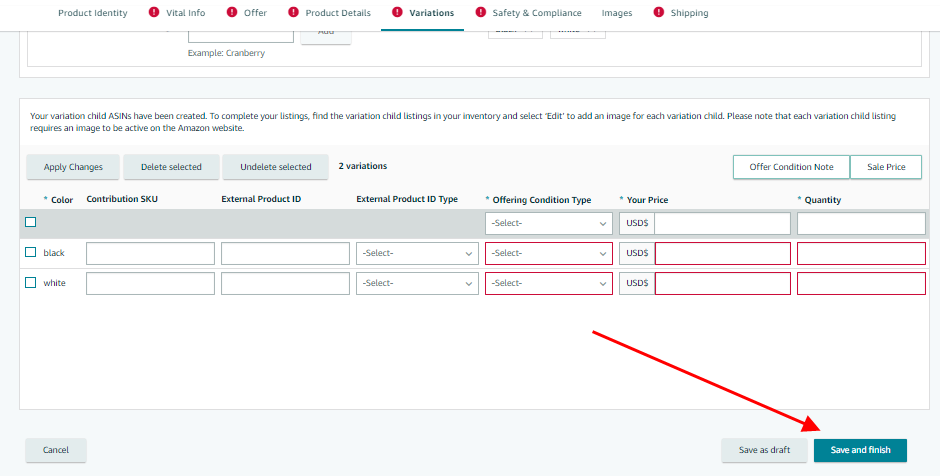940x476 pixels.
Task: Click the 'Example: Cranberry' hint text
Action: point(226,53)
